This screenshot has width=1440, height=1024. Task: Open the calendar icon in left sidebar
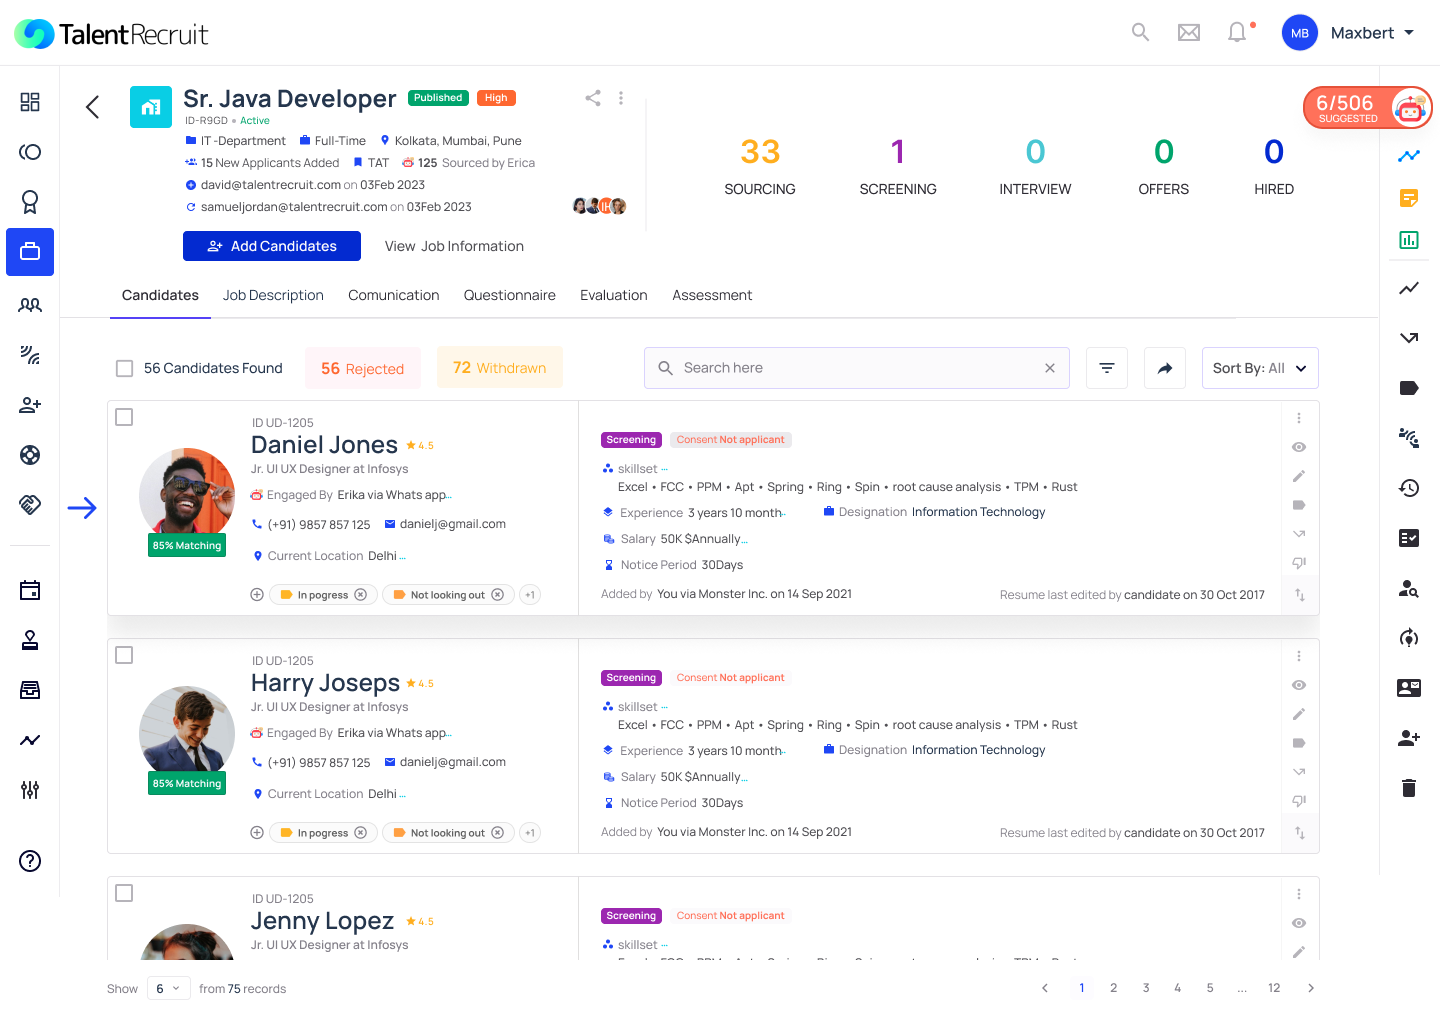click(x=30, y=590)
